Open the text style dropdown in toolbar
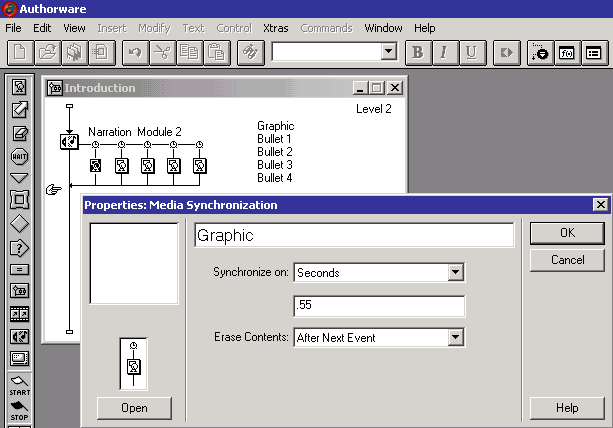 tap(373, 52)
